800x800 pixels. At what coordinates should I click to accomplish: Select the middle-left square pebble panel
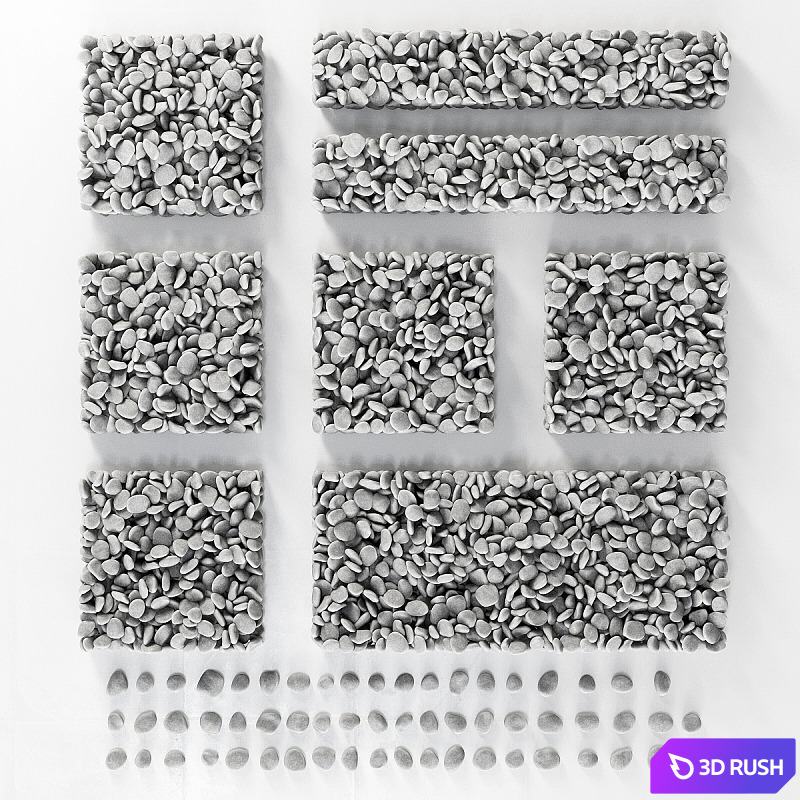click(171, 342)
